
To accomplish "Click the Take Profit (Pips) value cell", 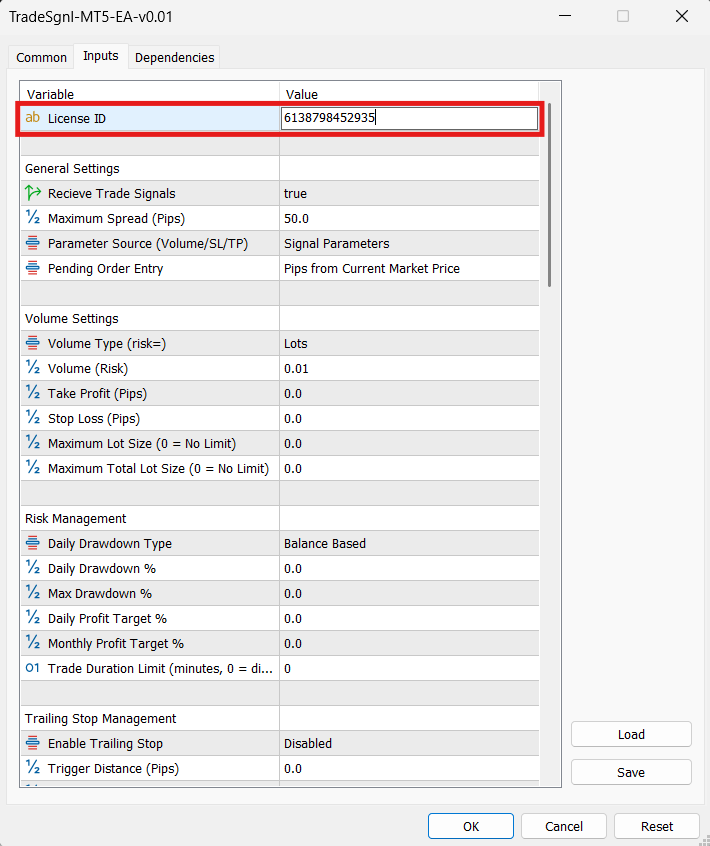I will point(409,393).
